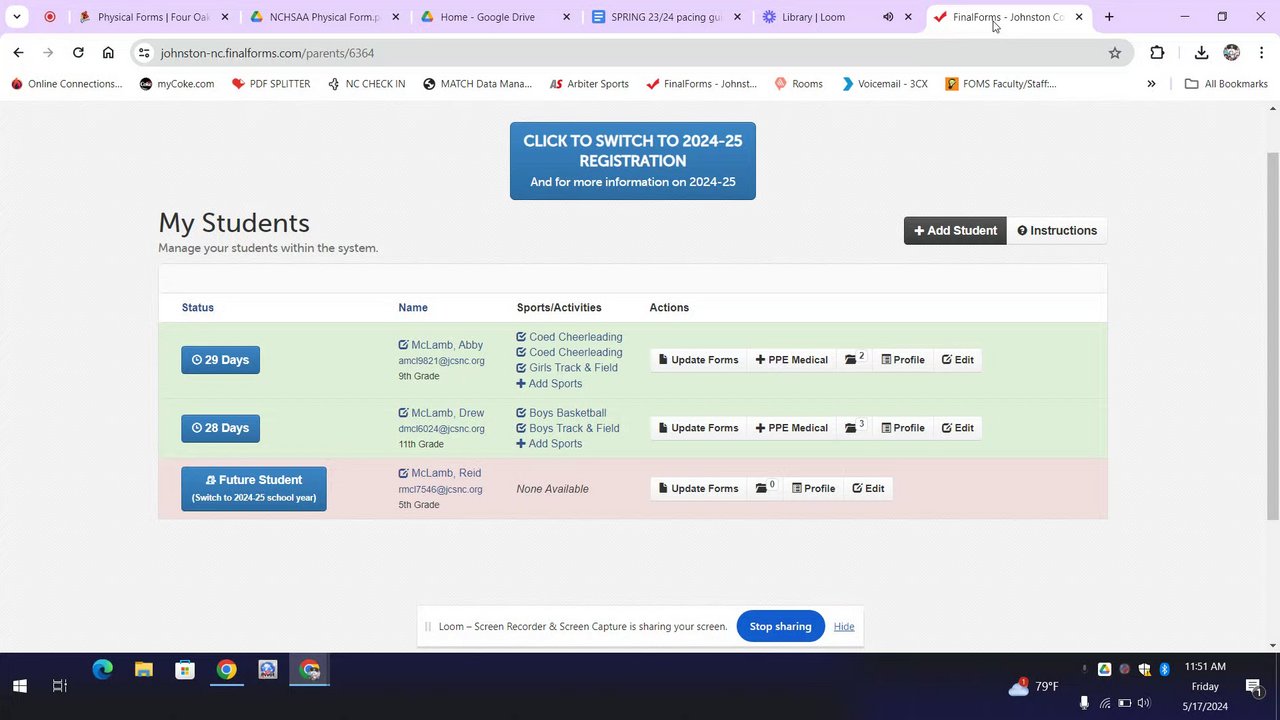
Task: Open Chrome three-dot menu
Action: pyautogui.click(x=1260, y=53)
